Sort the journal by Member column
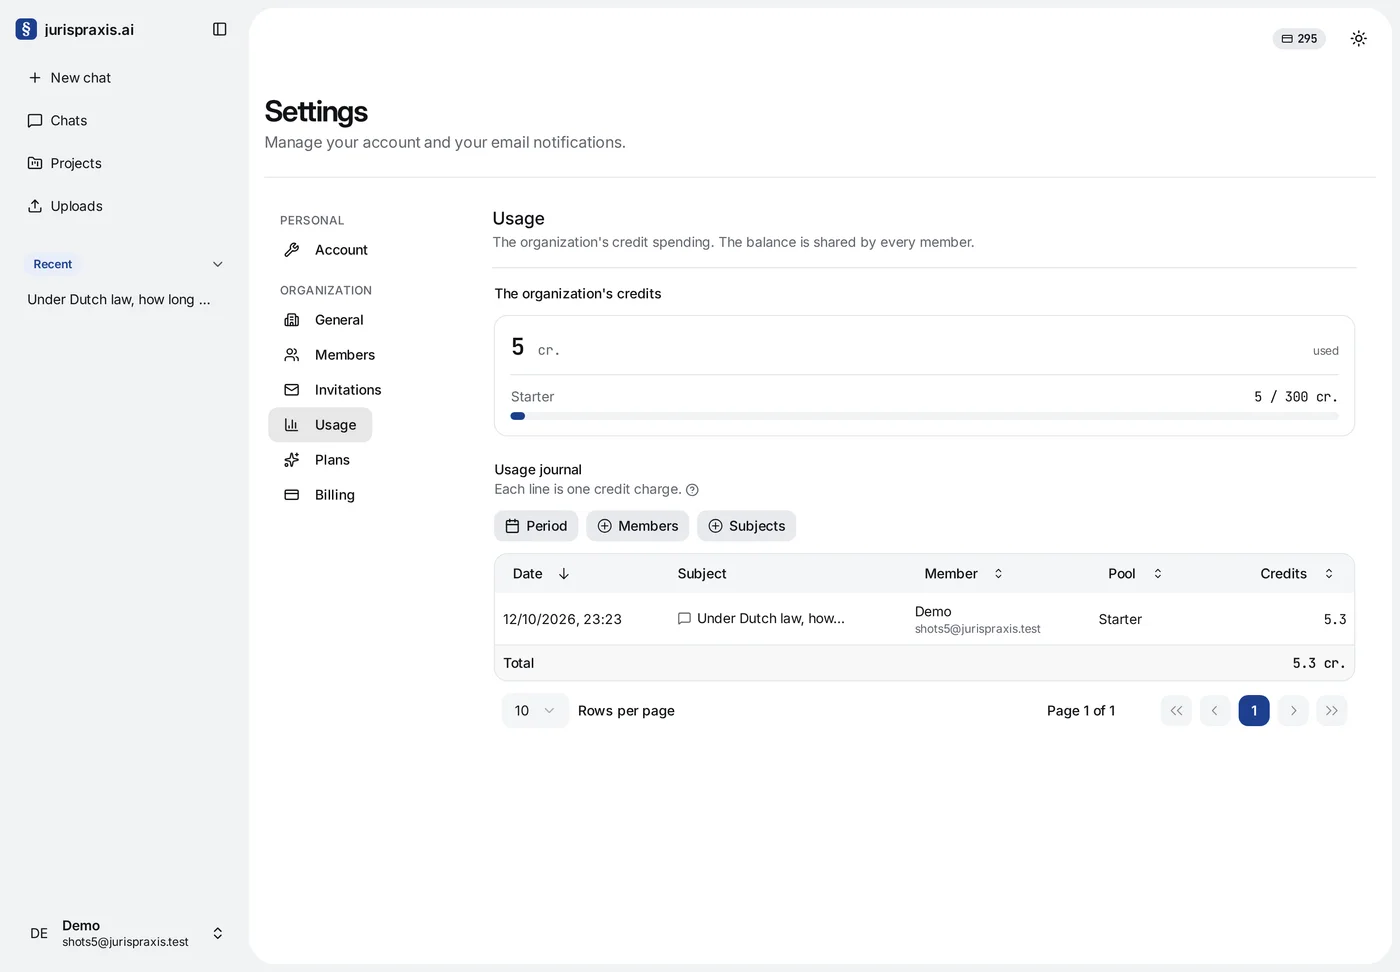 [x=963, y=574]
